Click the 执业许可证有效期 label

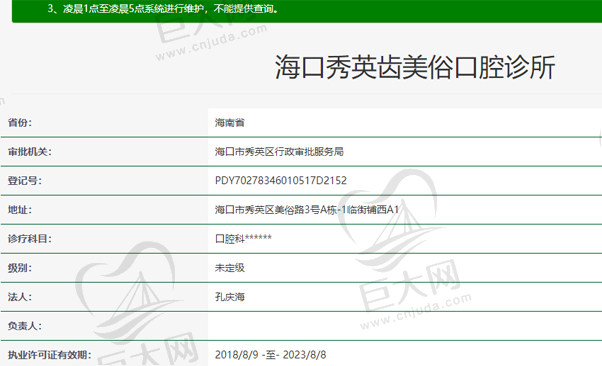pos(50,355)
